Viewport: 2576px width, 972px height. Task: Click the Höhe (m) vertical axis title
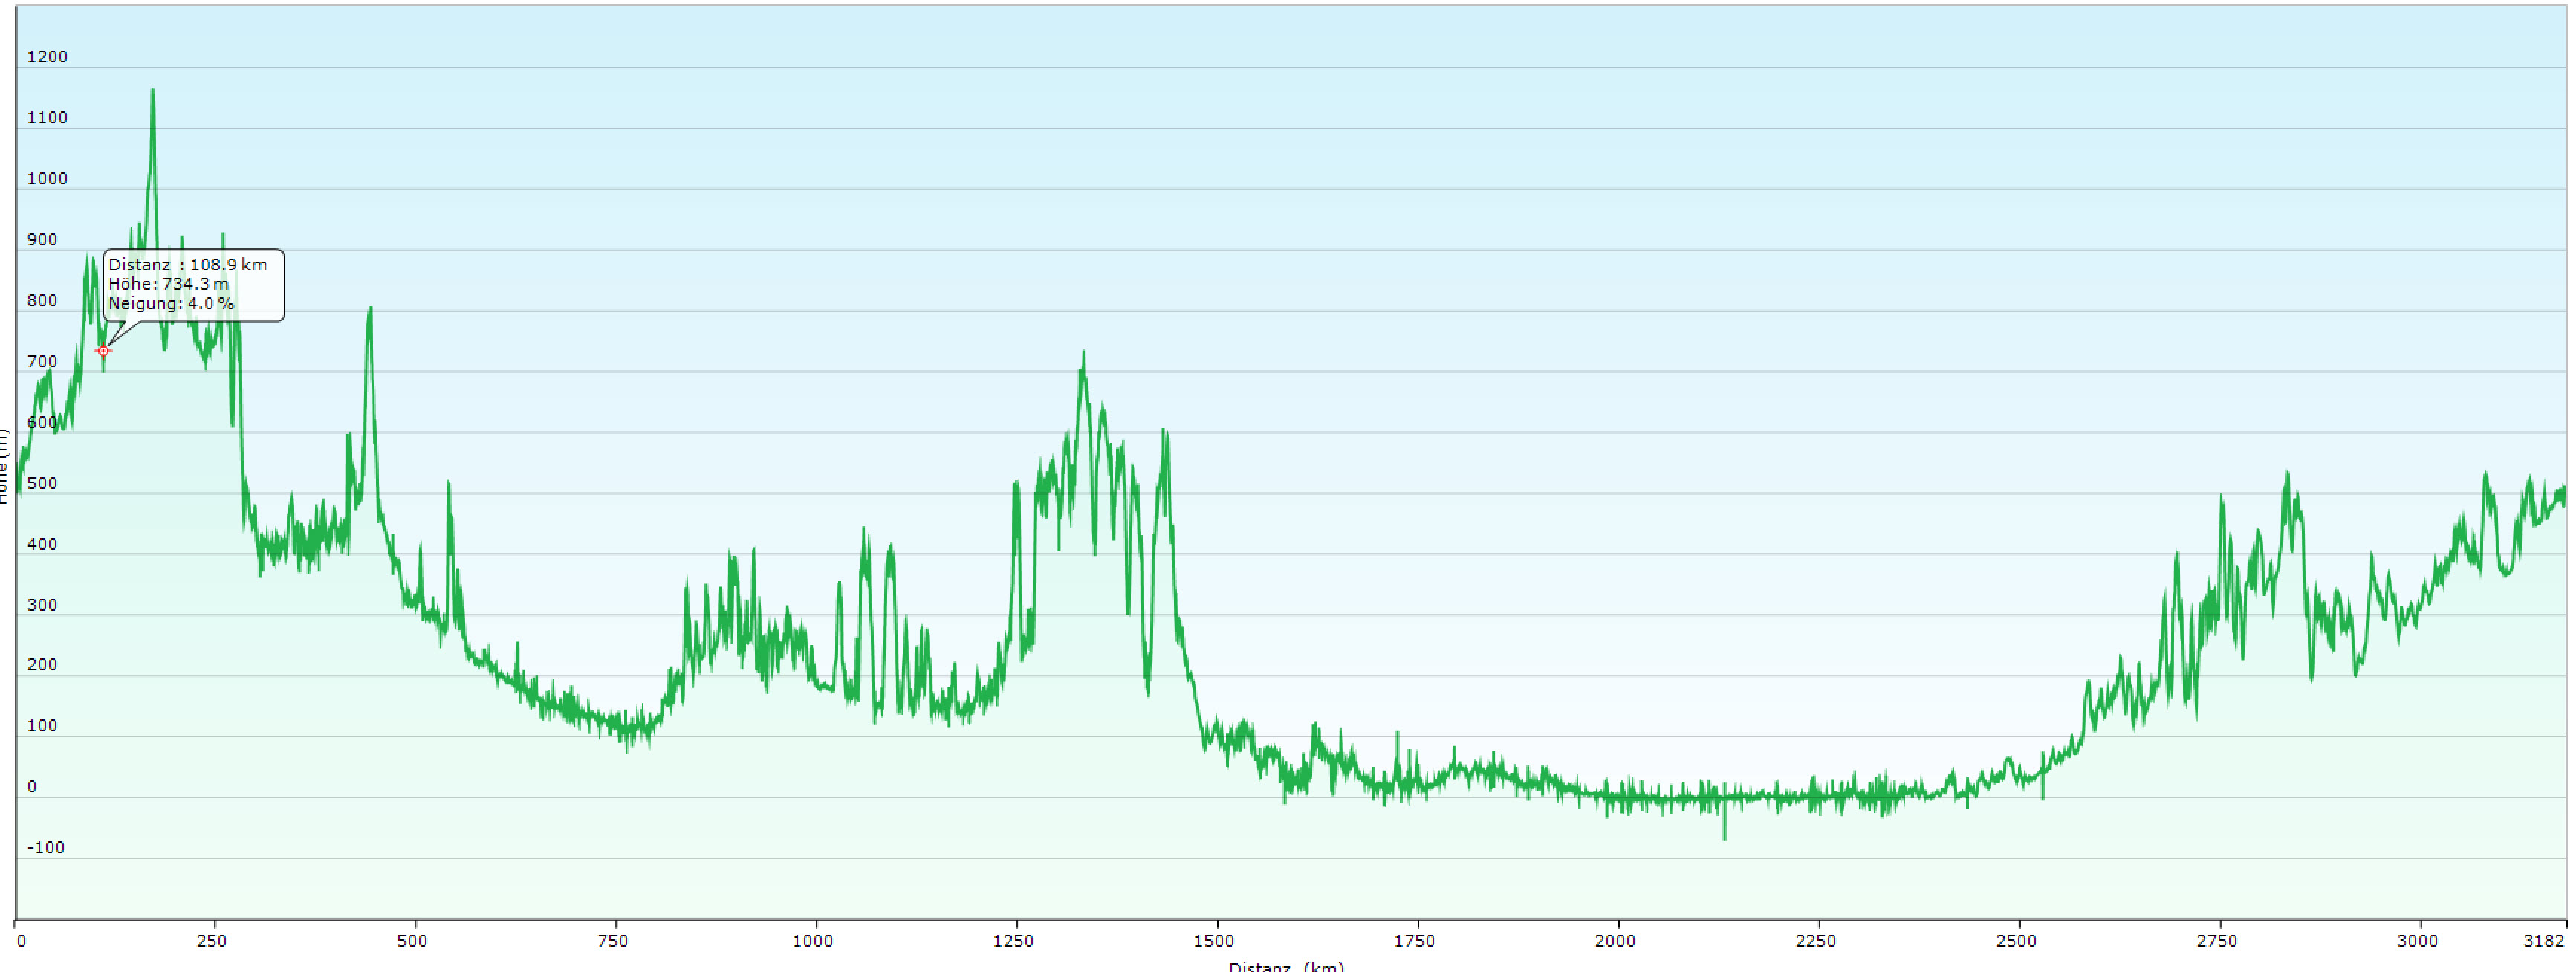[x=4, y=465]
